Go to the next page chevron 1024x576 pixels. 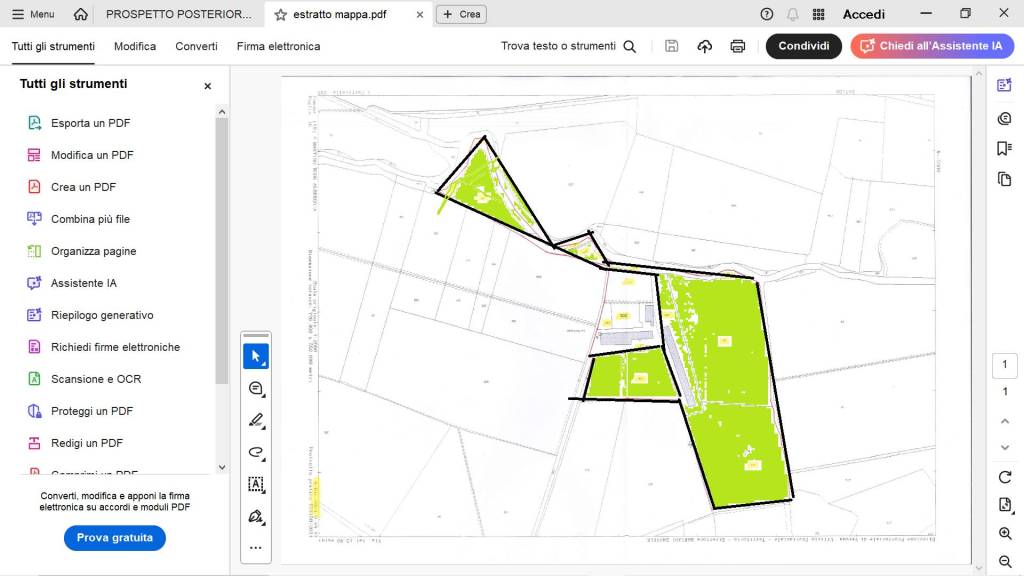click(1005, 447)
